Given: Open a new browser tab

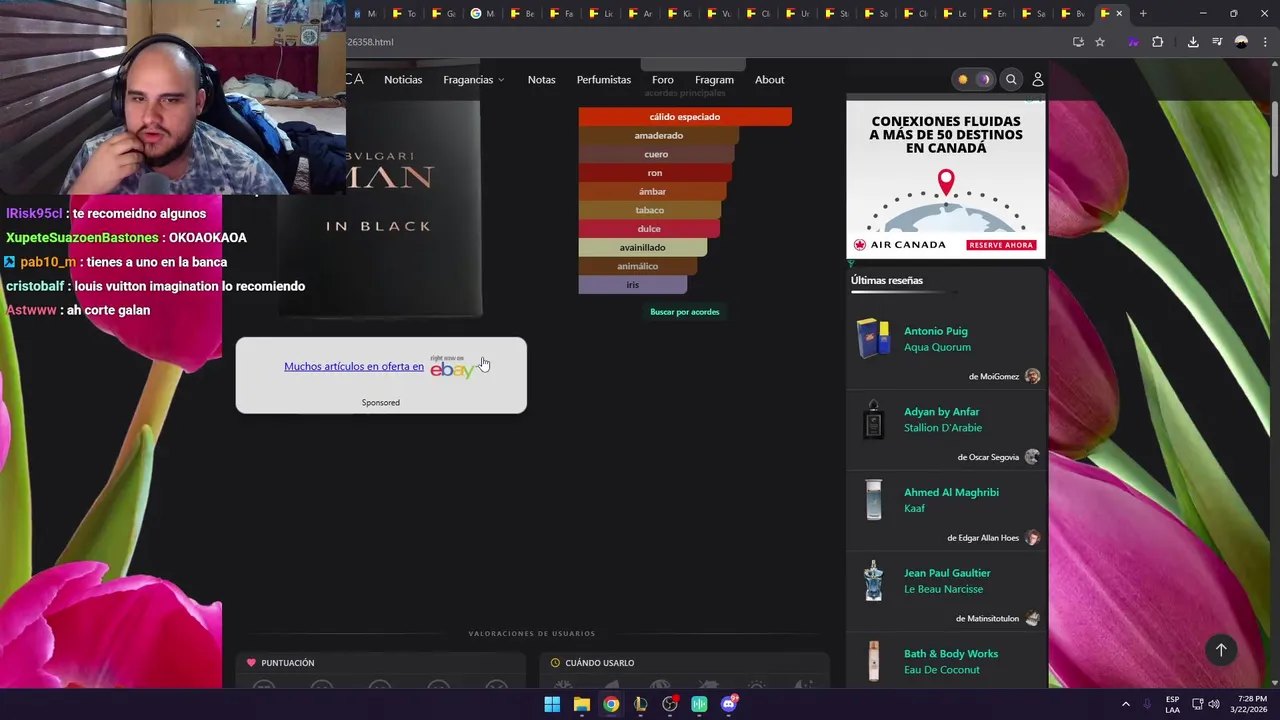Looking at the screenshot, I should pos(1143,13).
